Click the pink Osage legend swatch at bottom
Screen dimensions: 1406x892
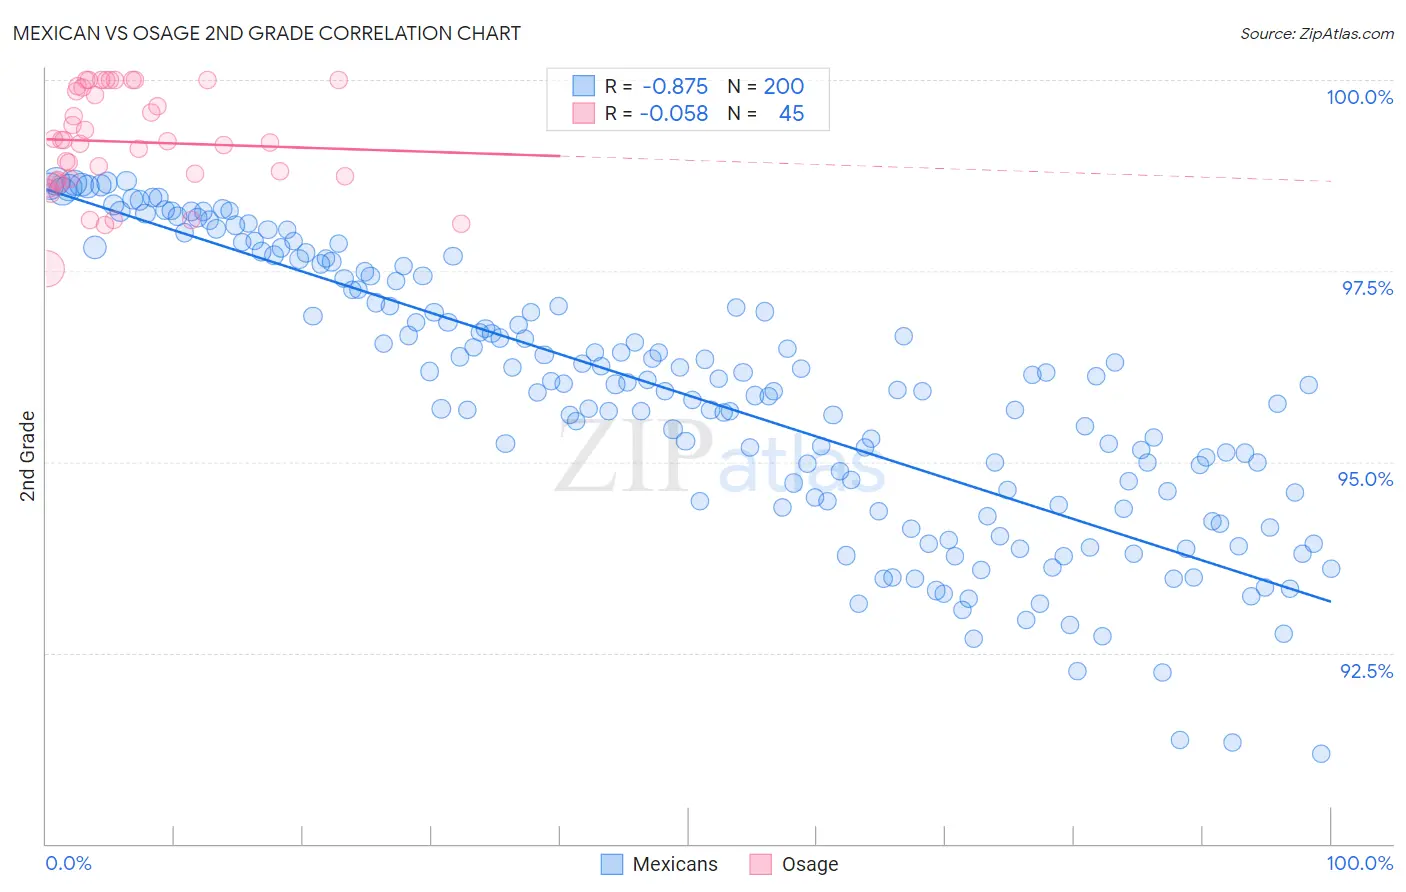click(761, 864)
